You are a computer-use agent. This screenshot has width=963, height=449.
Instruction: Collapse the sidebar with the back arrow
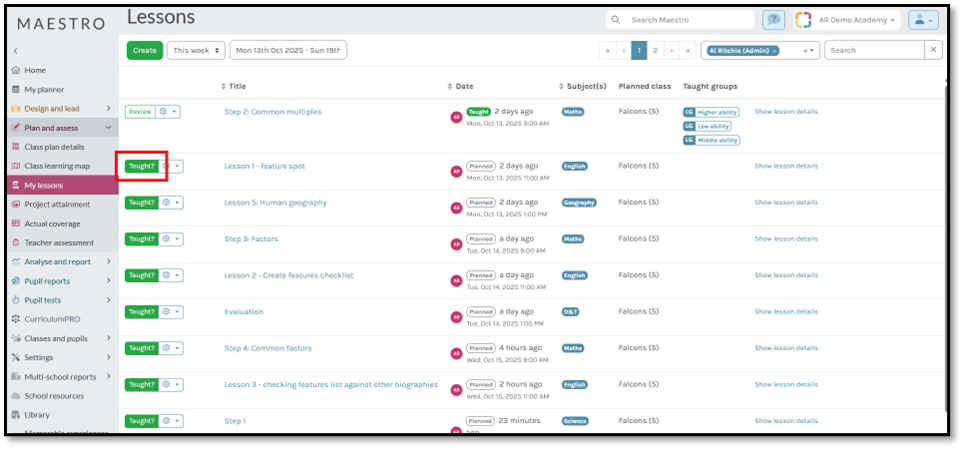15,51
